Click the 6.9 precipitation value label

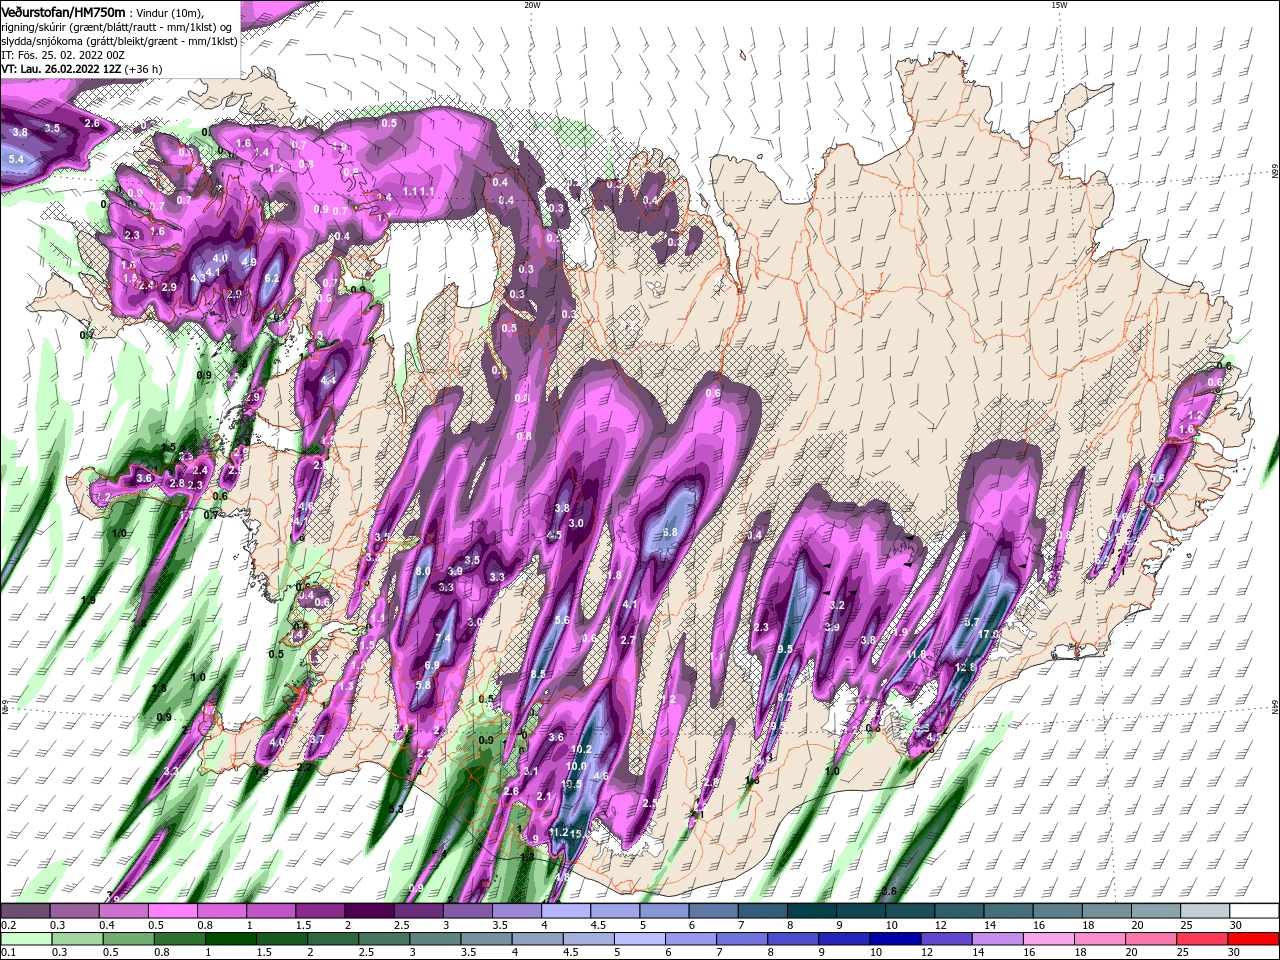point(432,665)
